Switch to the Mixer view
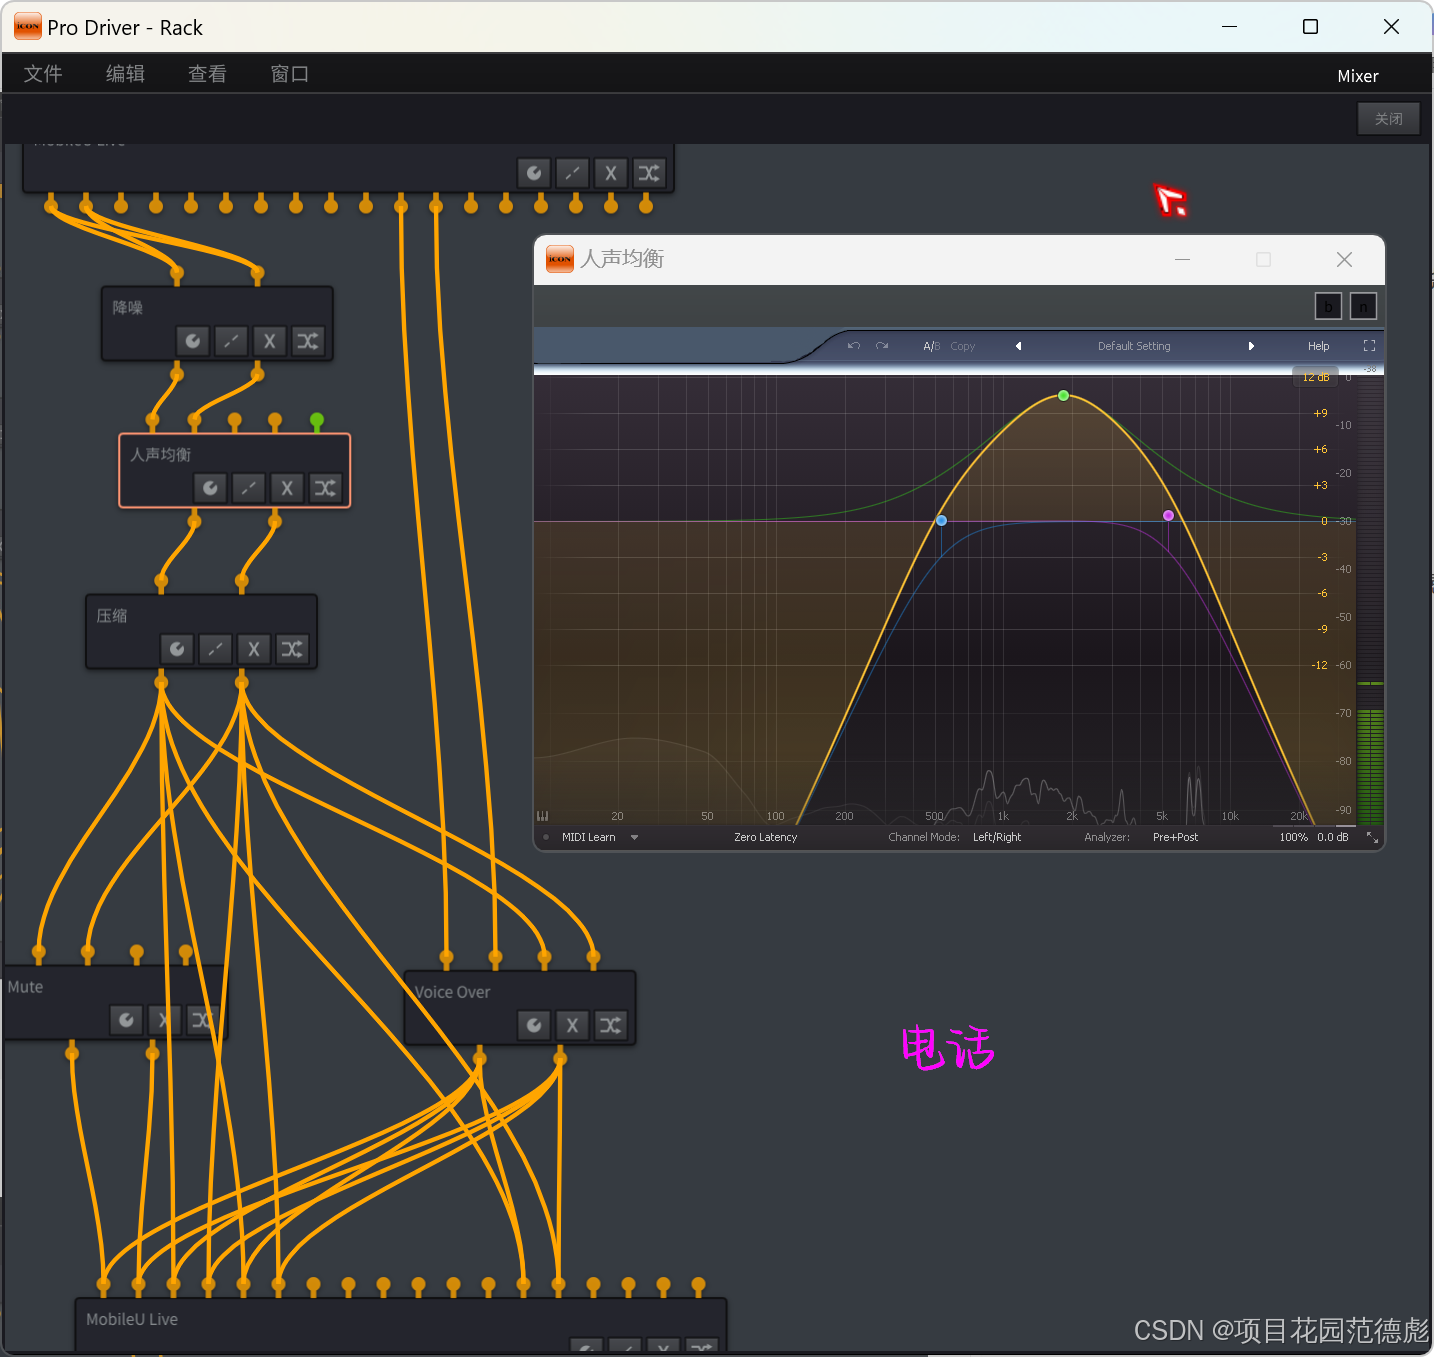1434x1357 pixels. point(1358,76)
